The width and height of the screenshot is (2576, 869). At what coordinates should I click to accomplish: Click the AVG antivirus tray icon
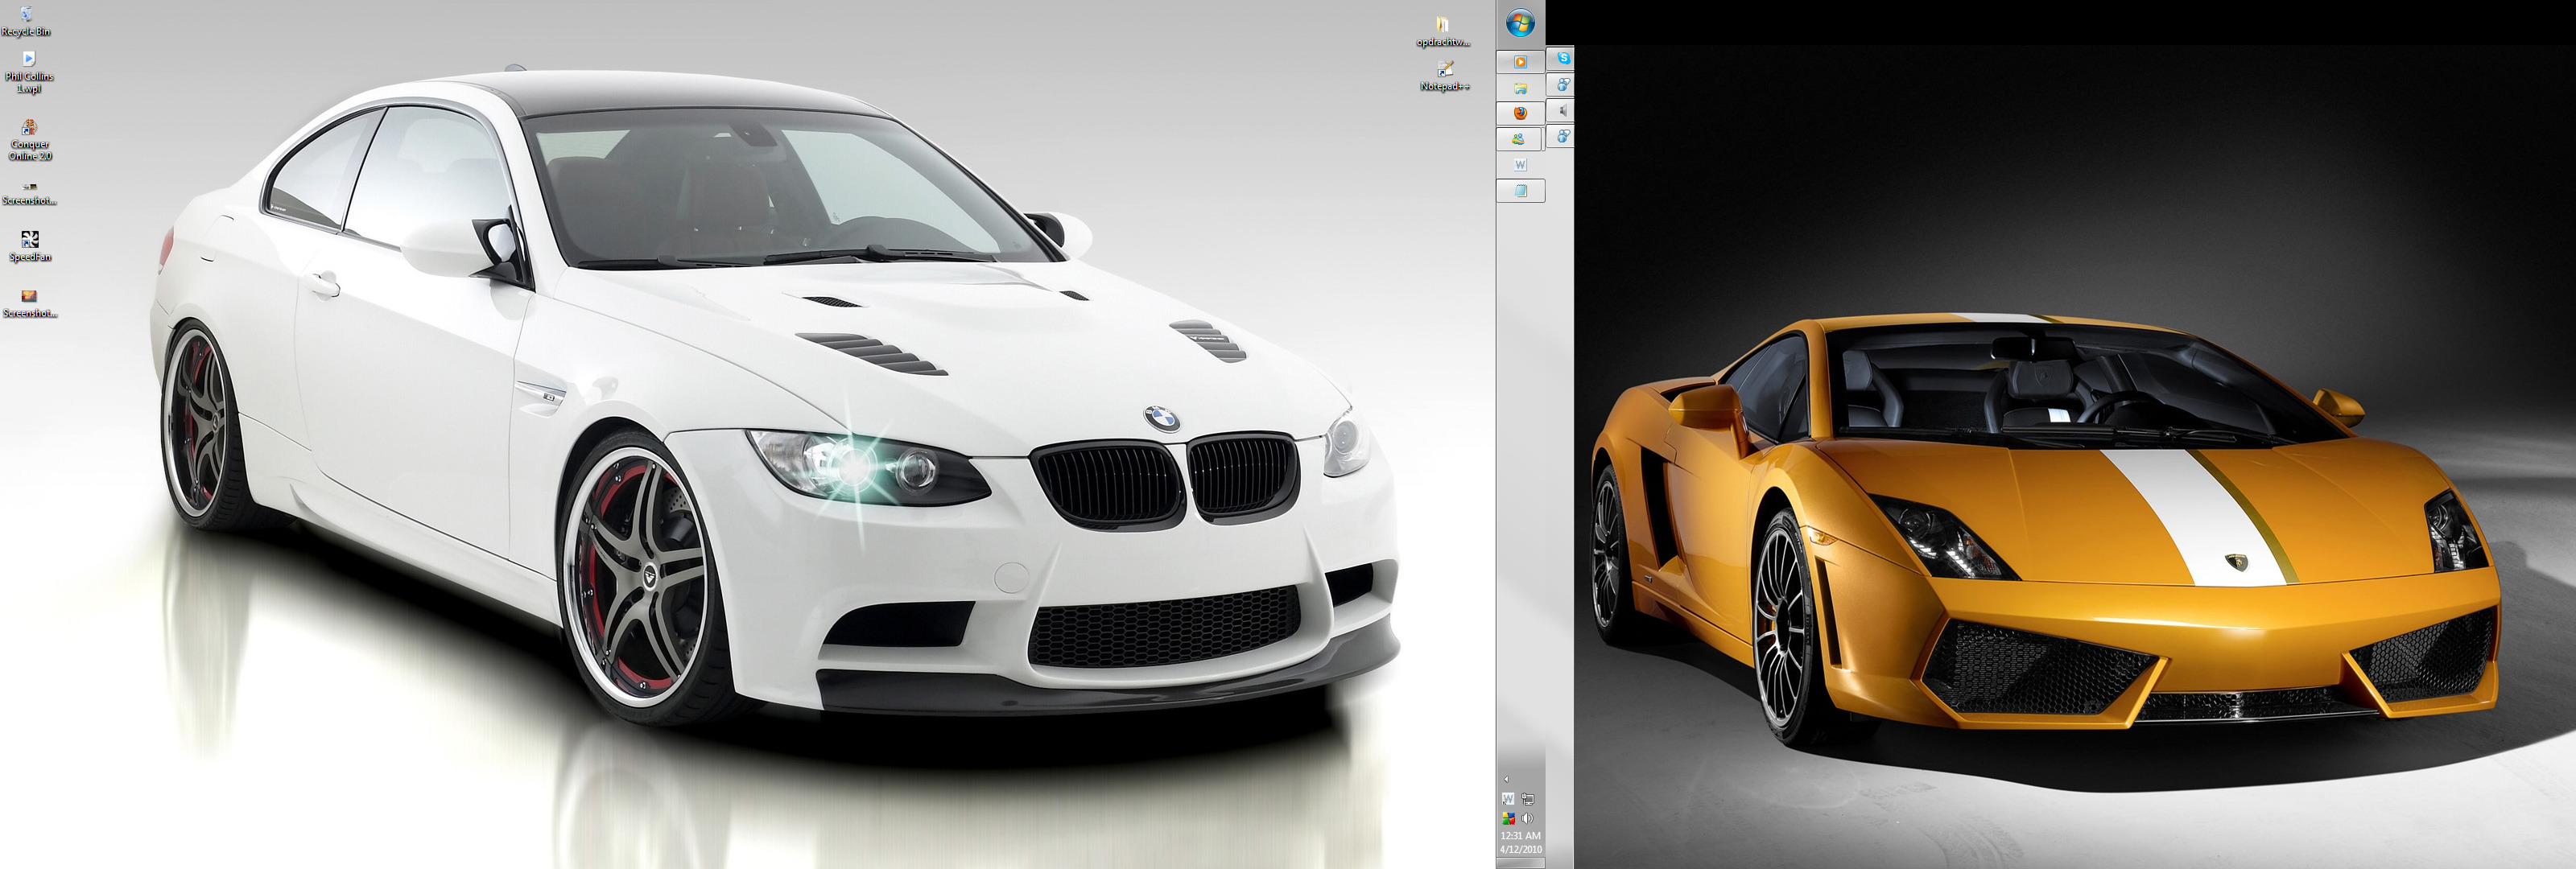tap(1508, 818)
